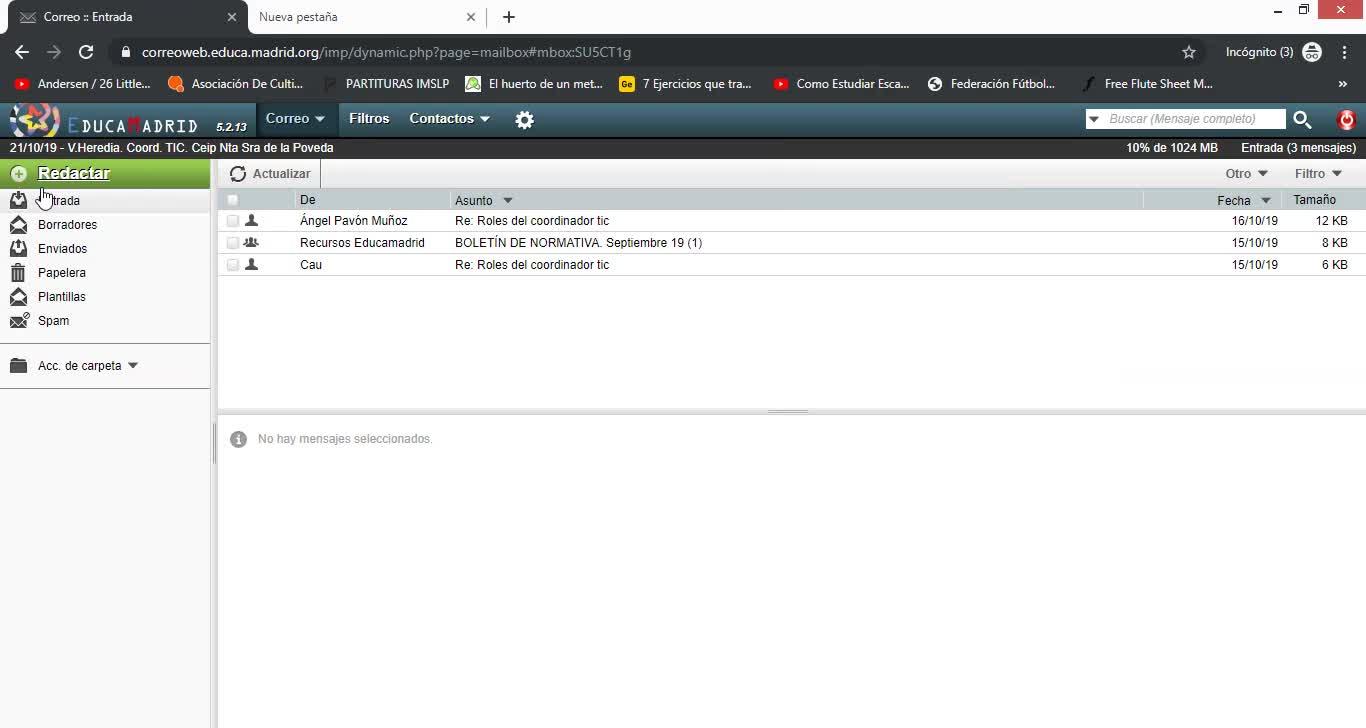Close the 'Nueva pestaña' tab

472,17
